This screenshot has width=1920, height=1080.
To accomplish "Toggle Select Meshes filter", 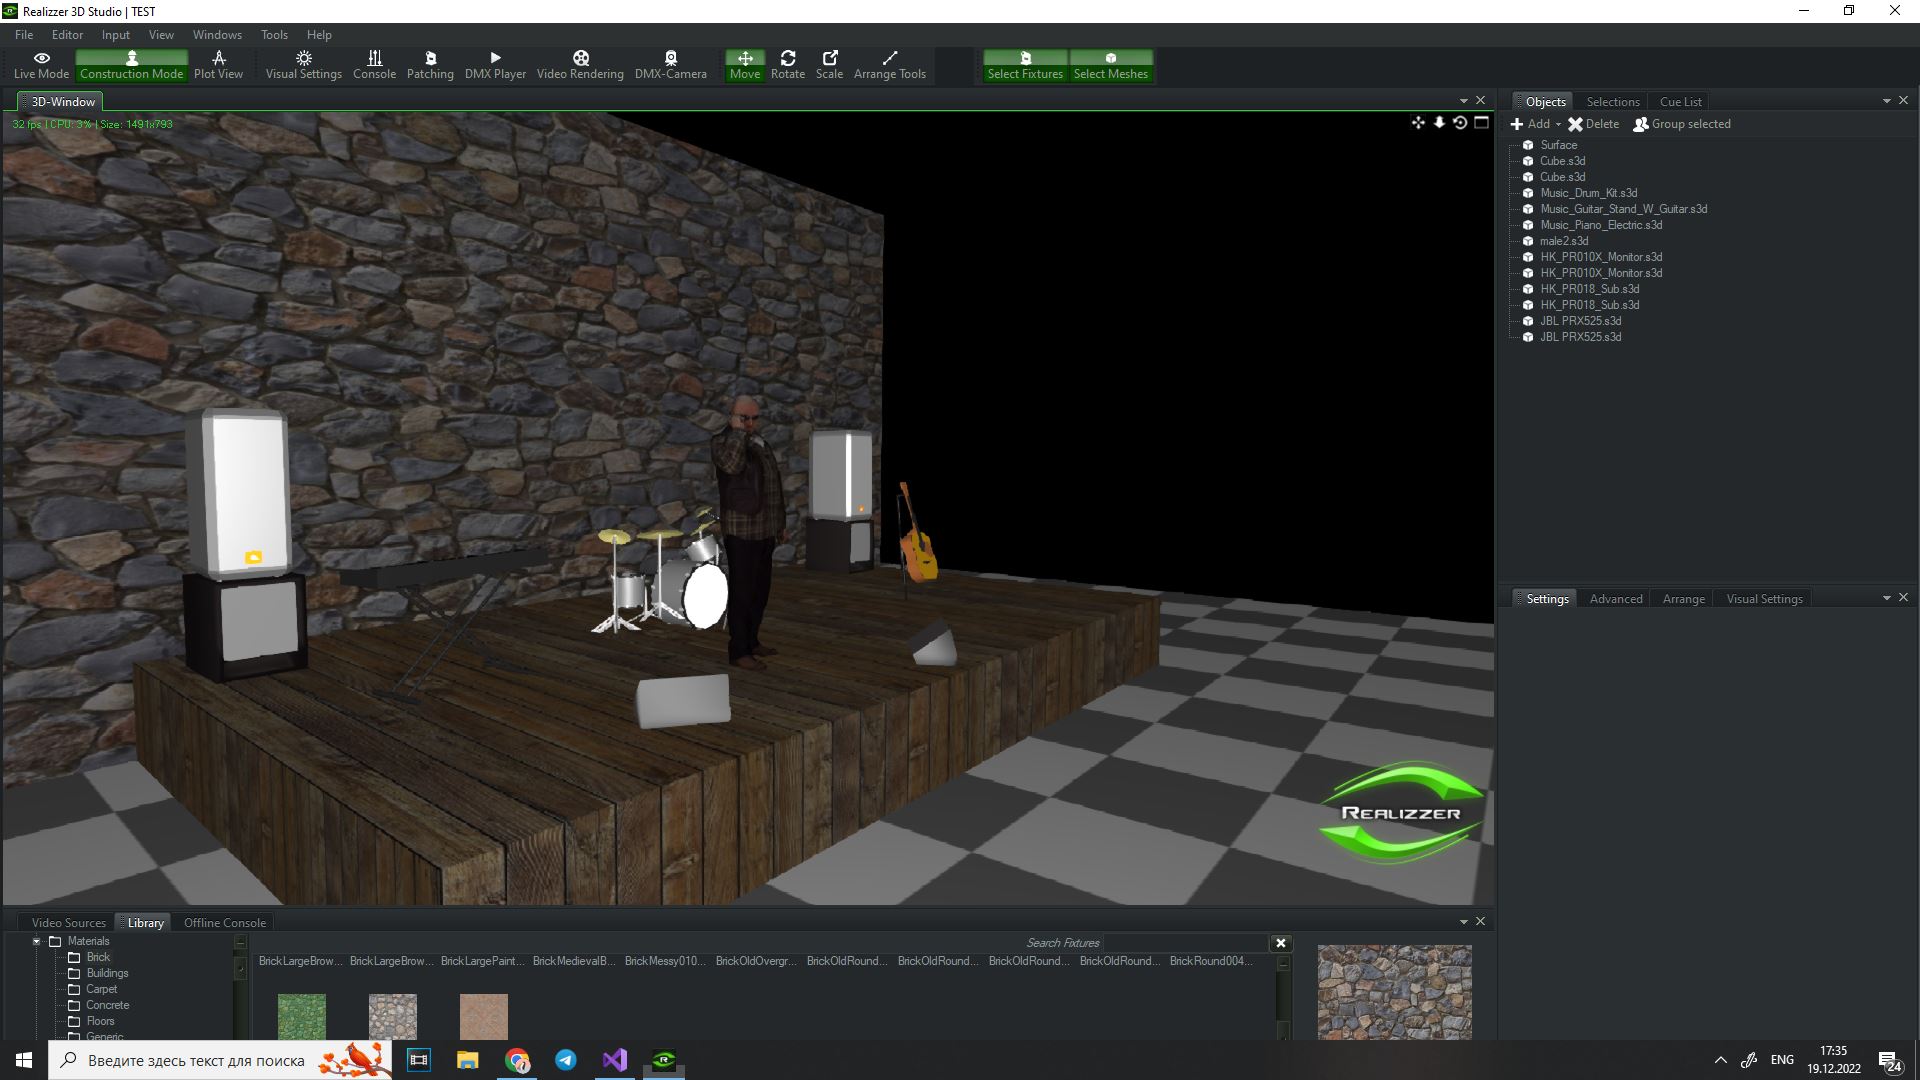I will tap(1110, 65).
